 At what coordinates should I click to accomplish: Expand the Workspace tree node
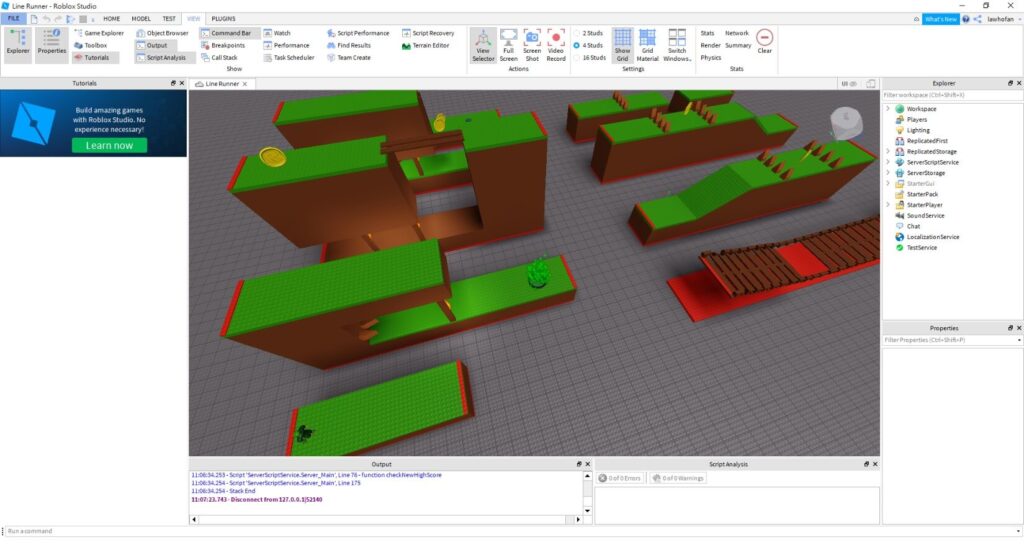point(888,108)
